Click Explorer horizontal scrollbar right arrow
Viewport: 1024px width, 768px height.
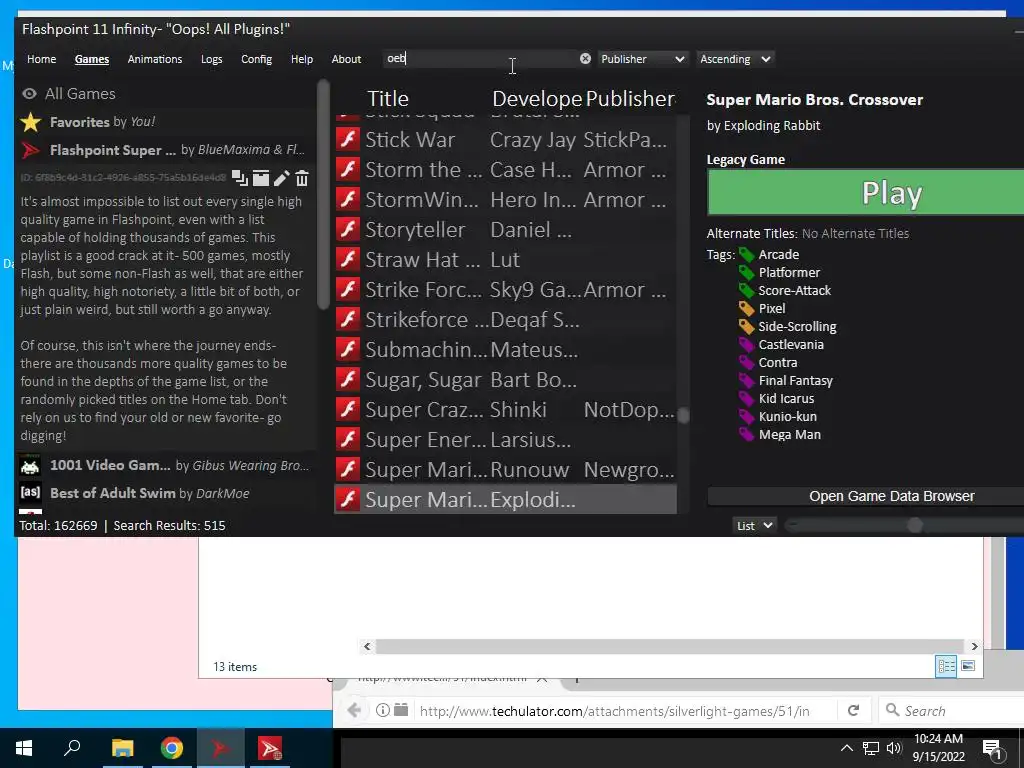pyautogui.click(x=974, y=647)
